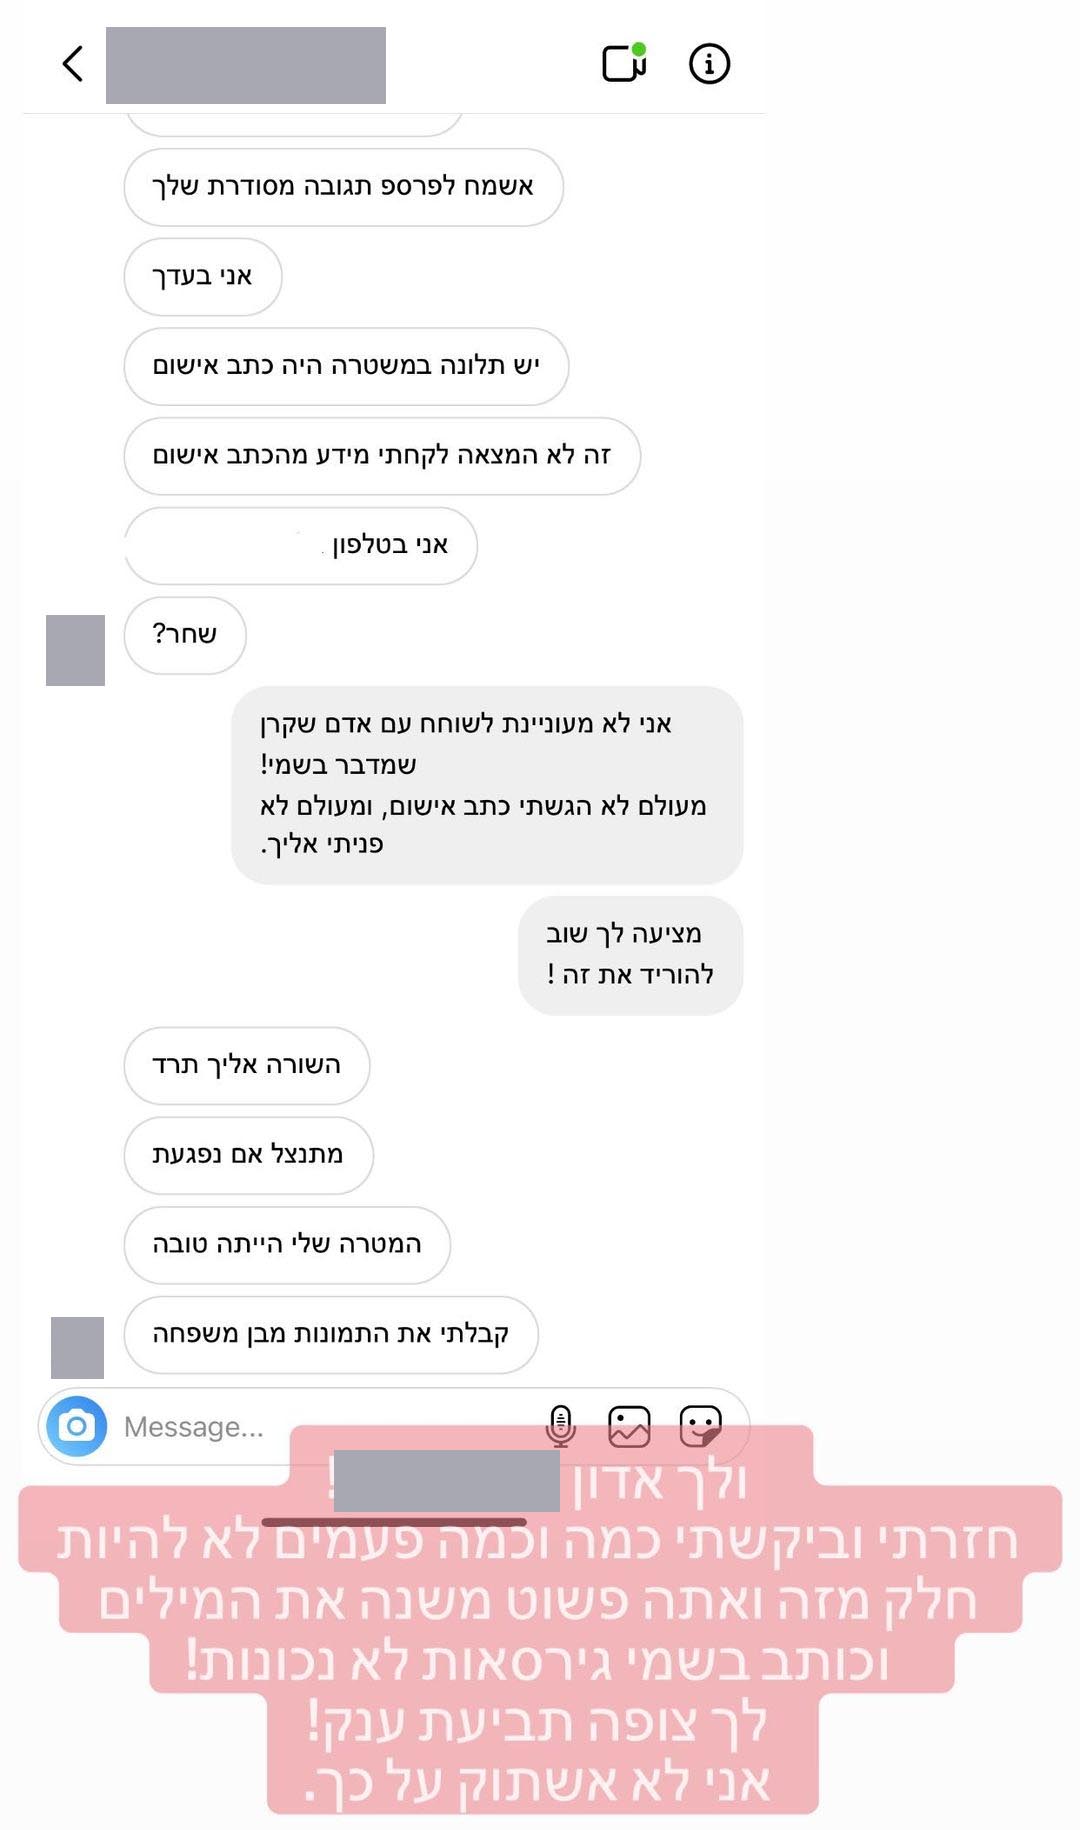Select the bubble קבלתי את התמונות מבן משפחה
The image size is (1080, 1830).
coord(331,1335)
